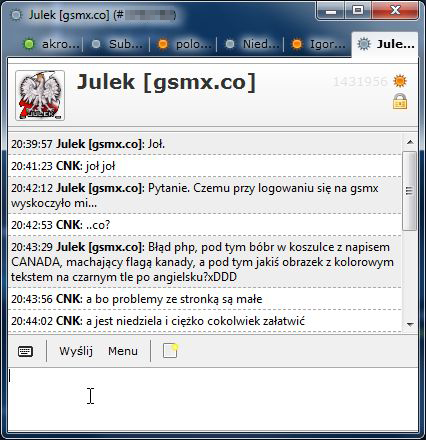Click the on-screen keyboard icon
This screenshot has width=426, height=440.
pyautogui.click(x=25, y=351)
